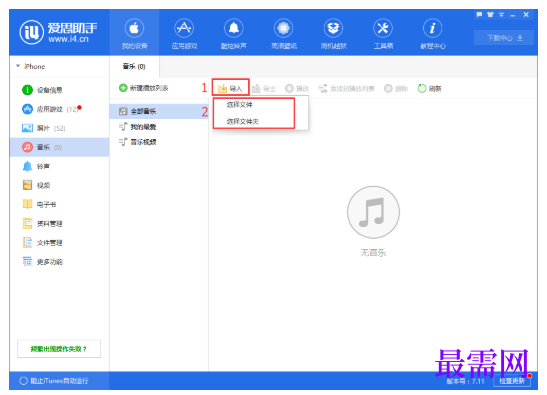Click the 检查更新 check update button

click(512, 381)
